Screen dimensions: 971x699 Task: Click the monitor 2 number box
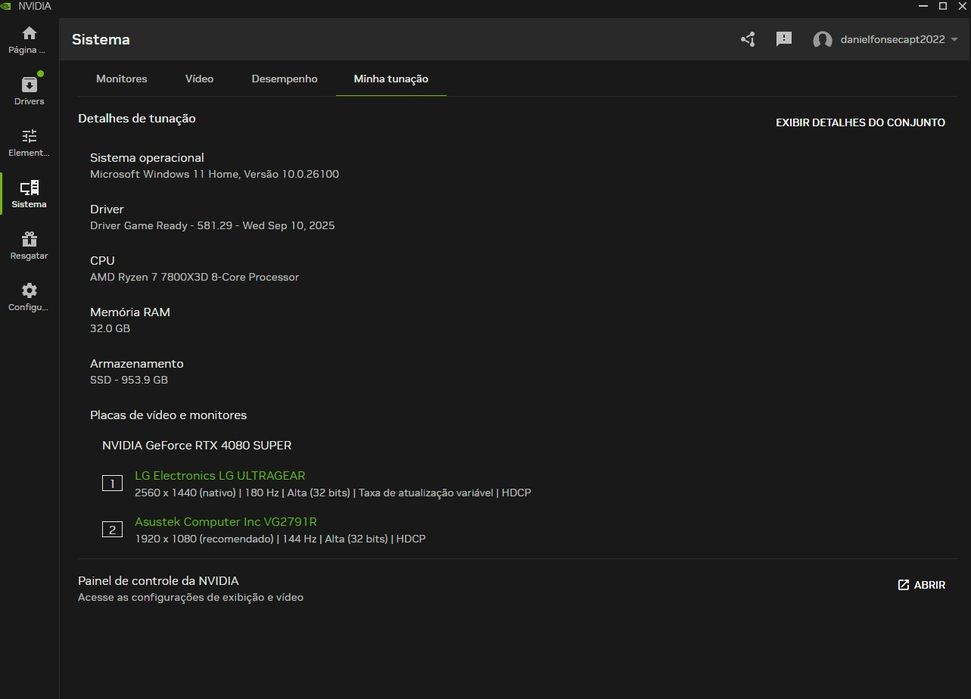point(112,529)
